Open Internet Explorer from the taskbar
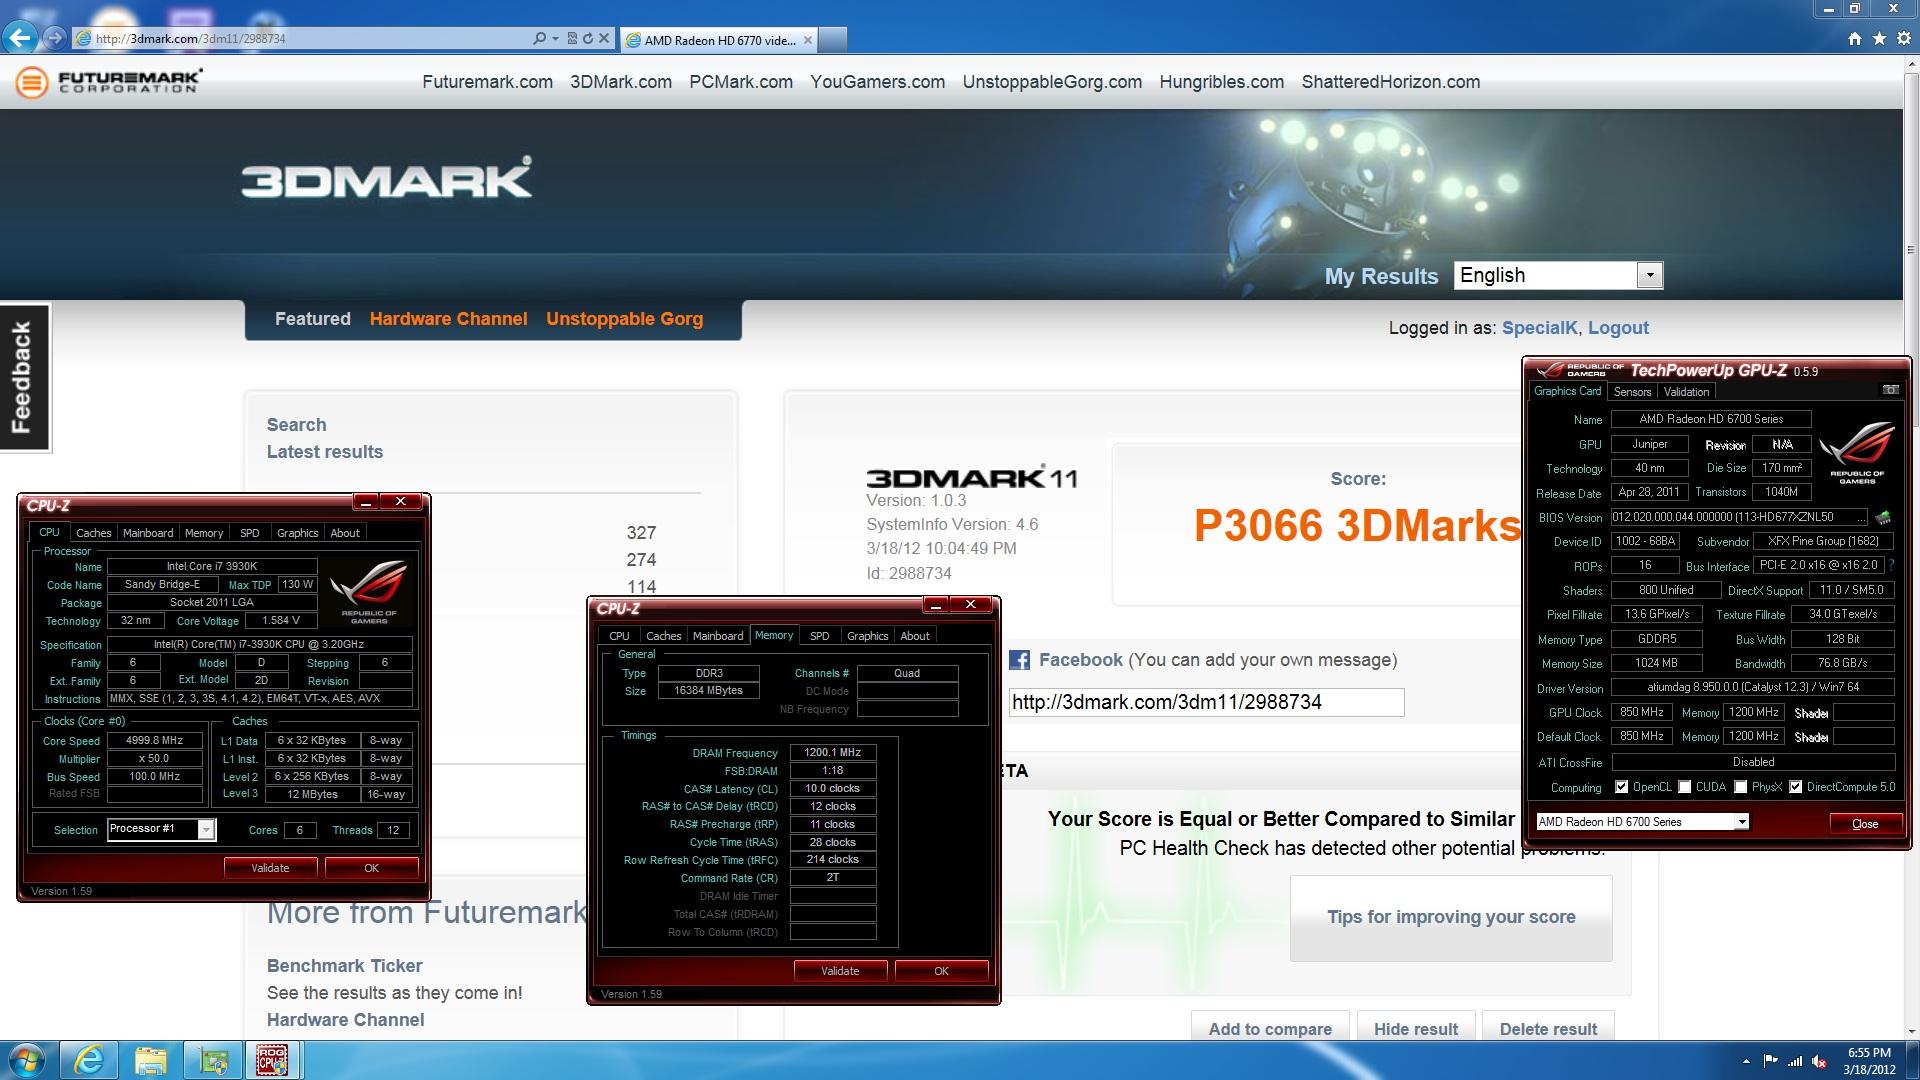Viewport: 1920px width, 1080px height. tap(89, 1060)
